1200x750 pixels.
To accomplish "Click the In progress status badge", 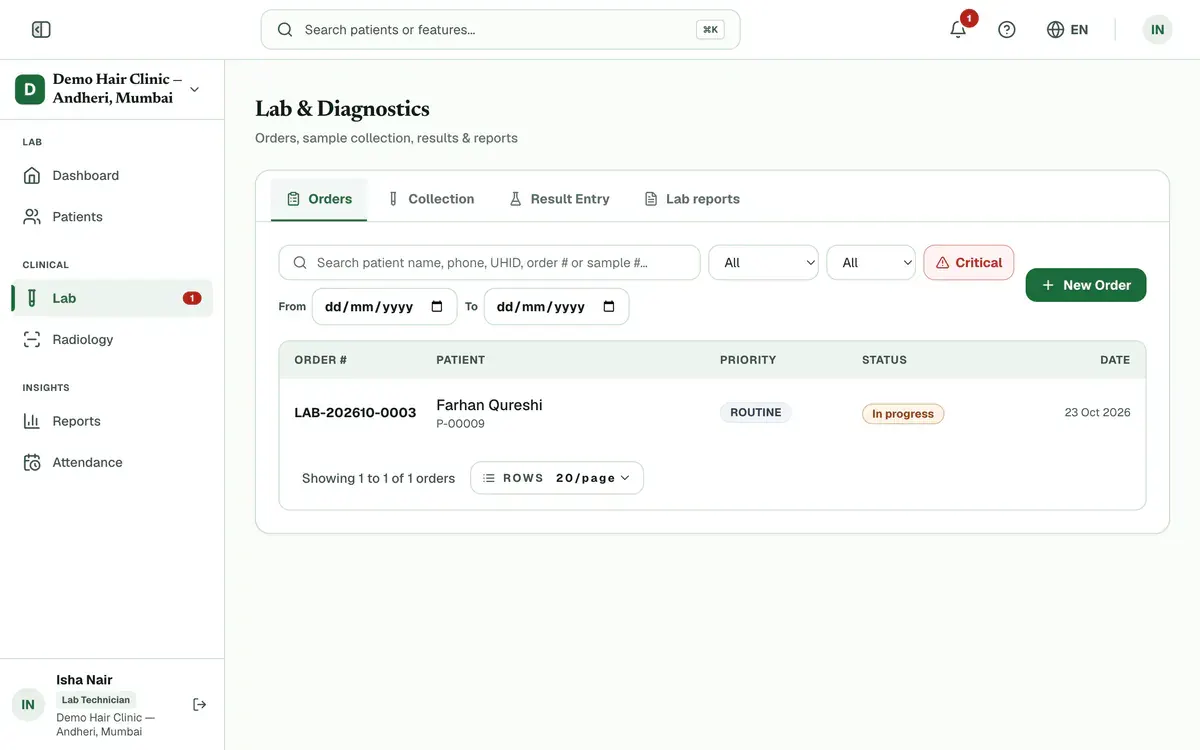I will 903,413.
